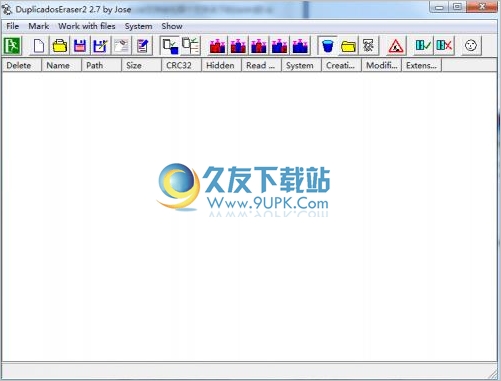Click the pink floppy disk save icon

click(x=80, y=46)
